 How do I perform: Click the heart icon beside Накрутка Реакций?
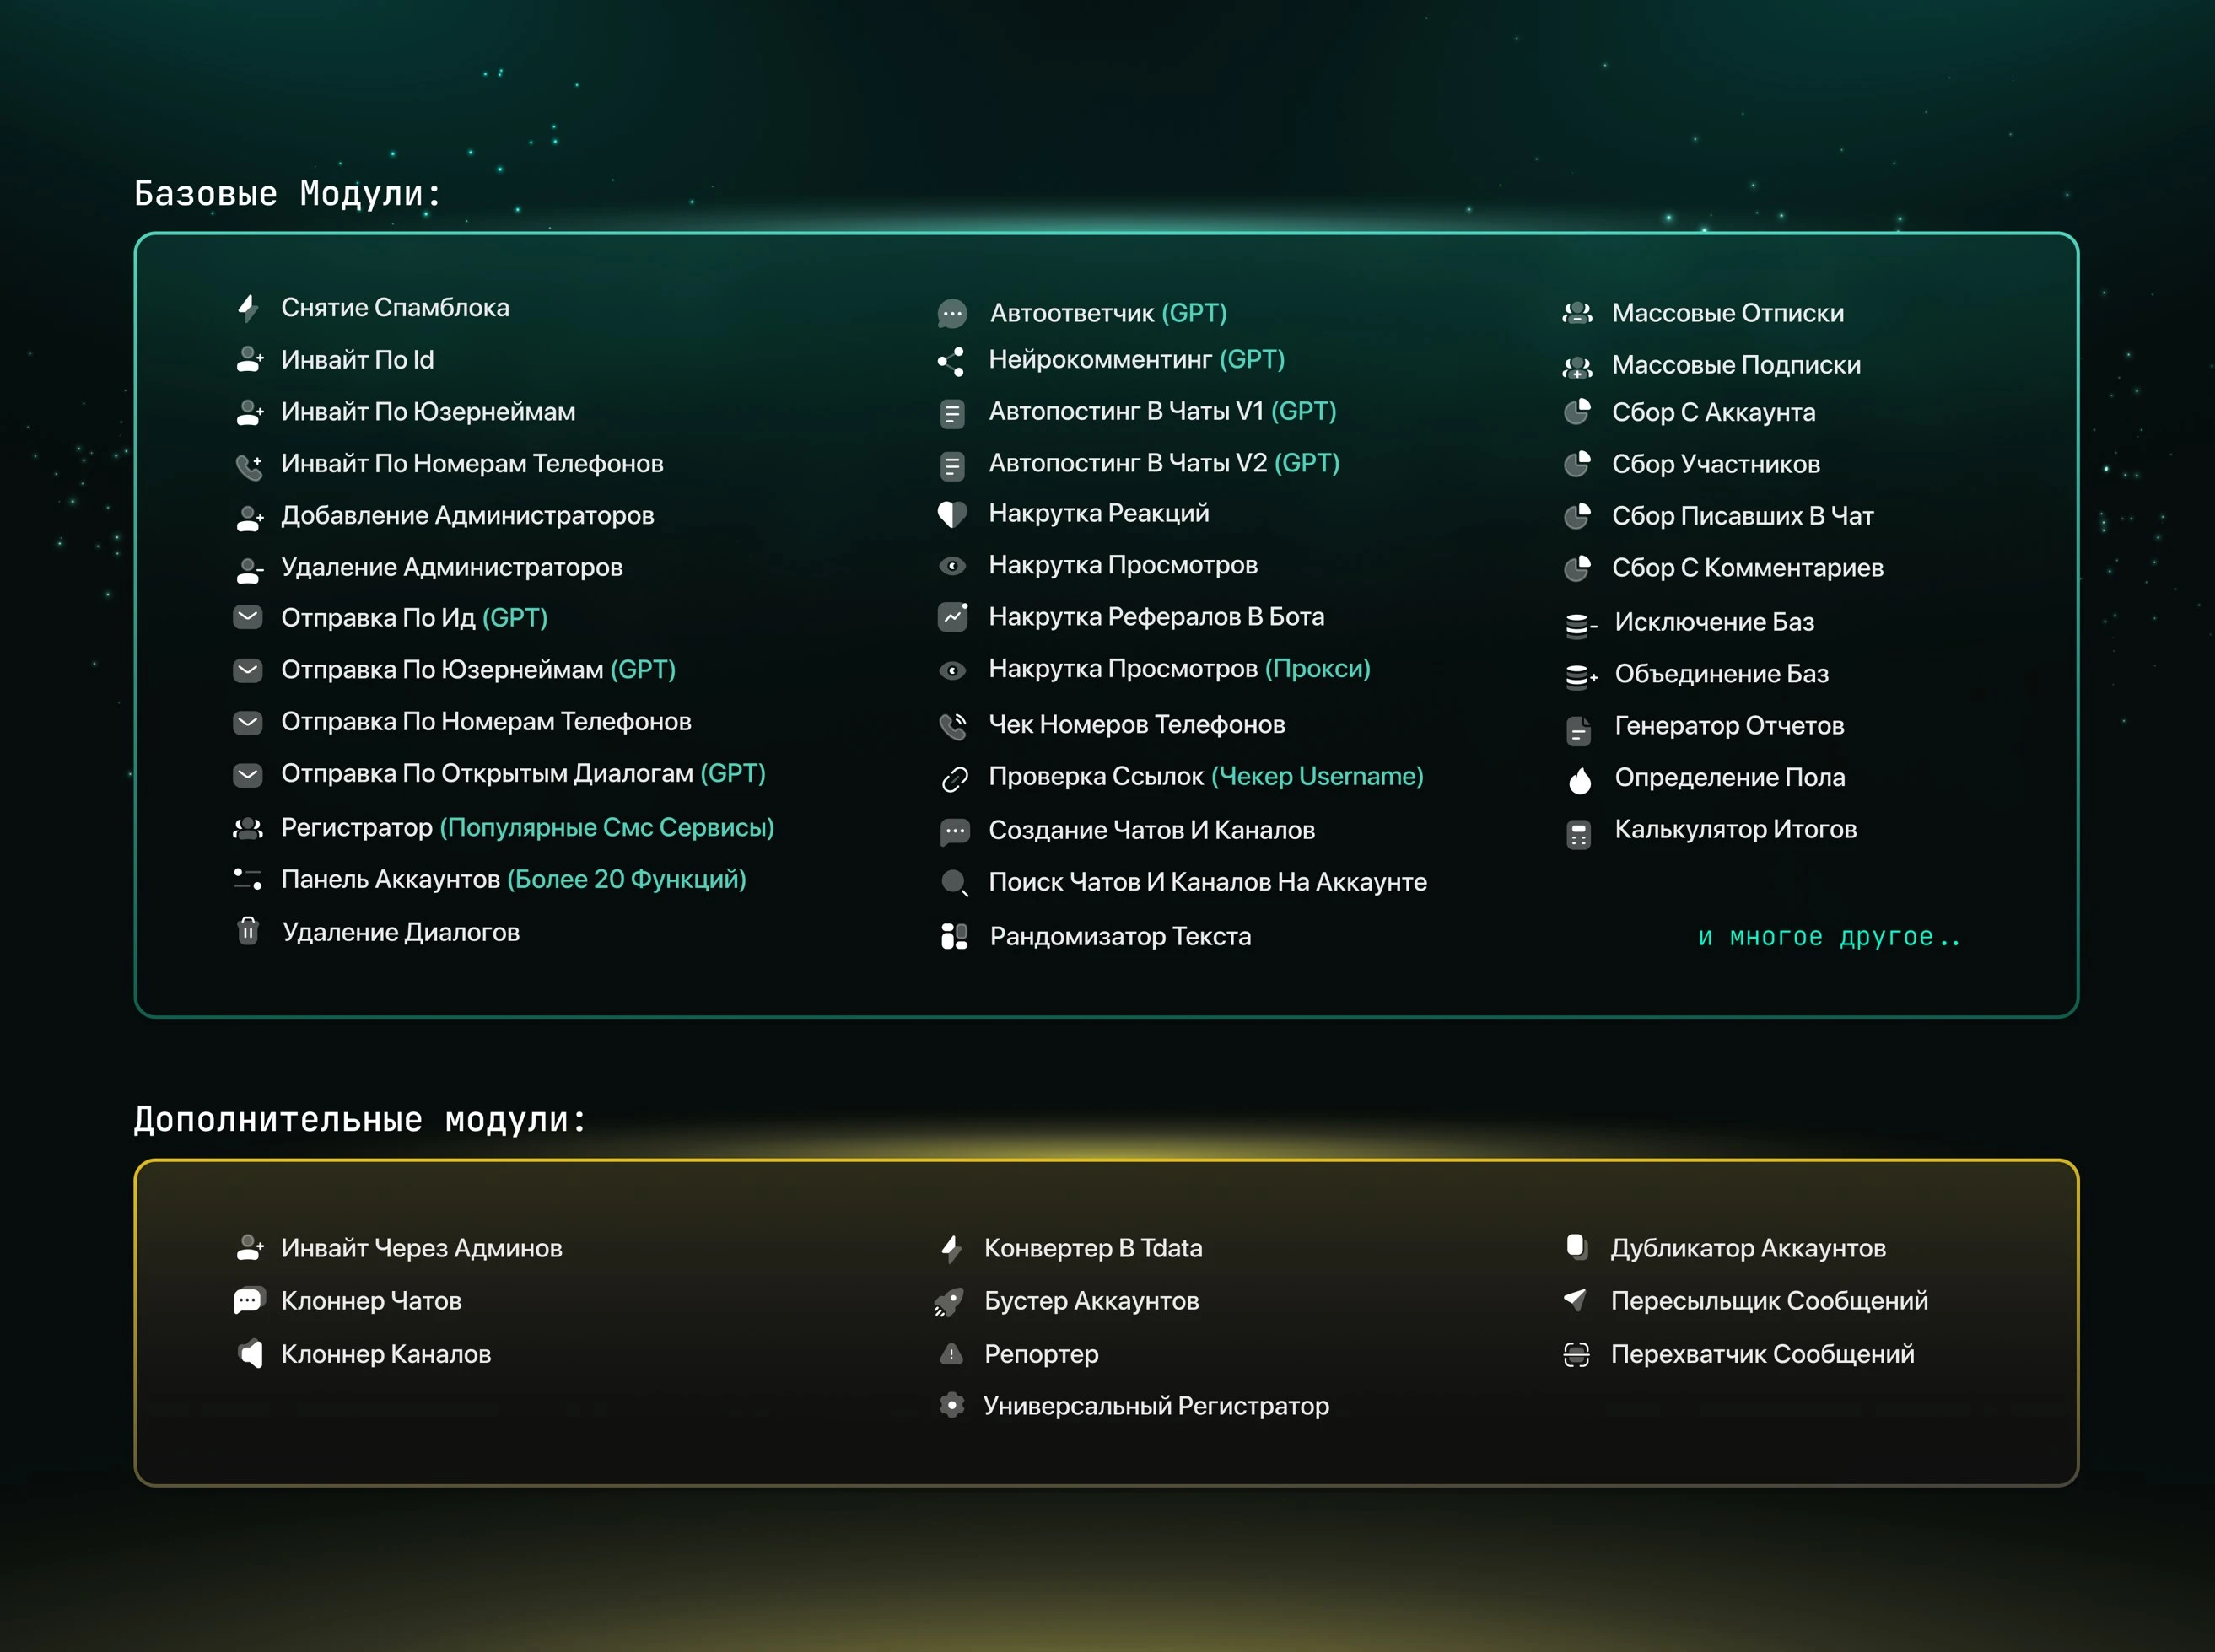pyautogui.click(x=952, y=513)
